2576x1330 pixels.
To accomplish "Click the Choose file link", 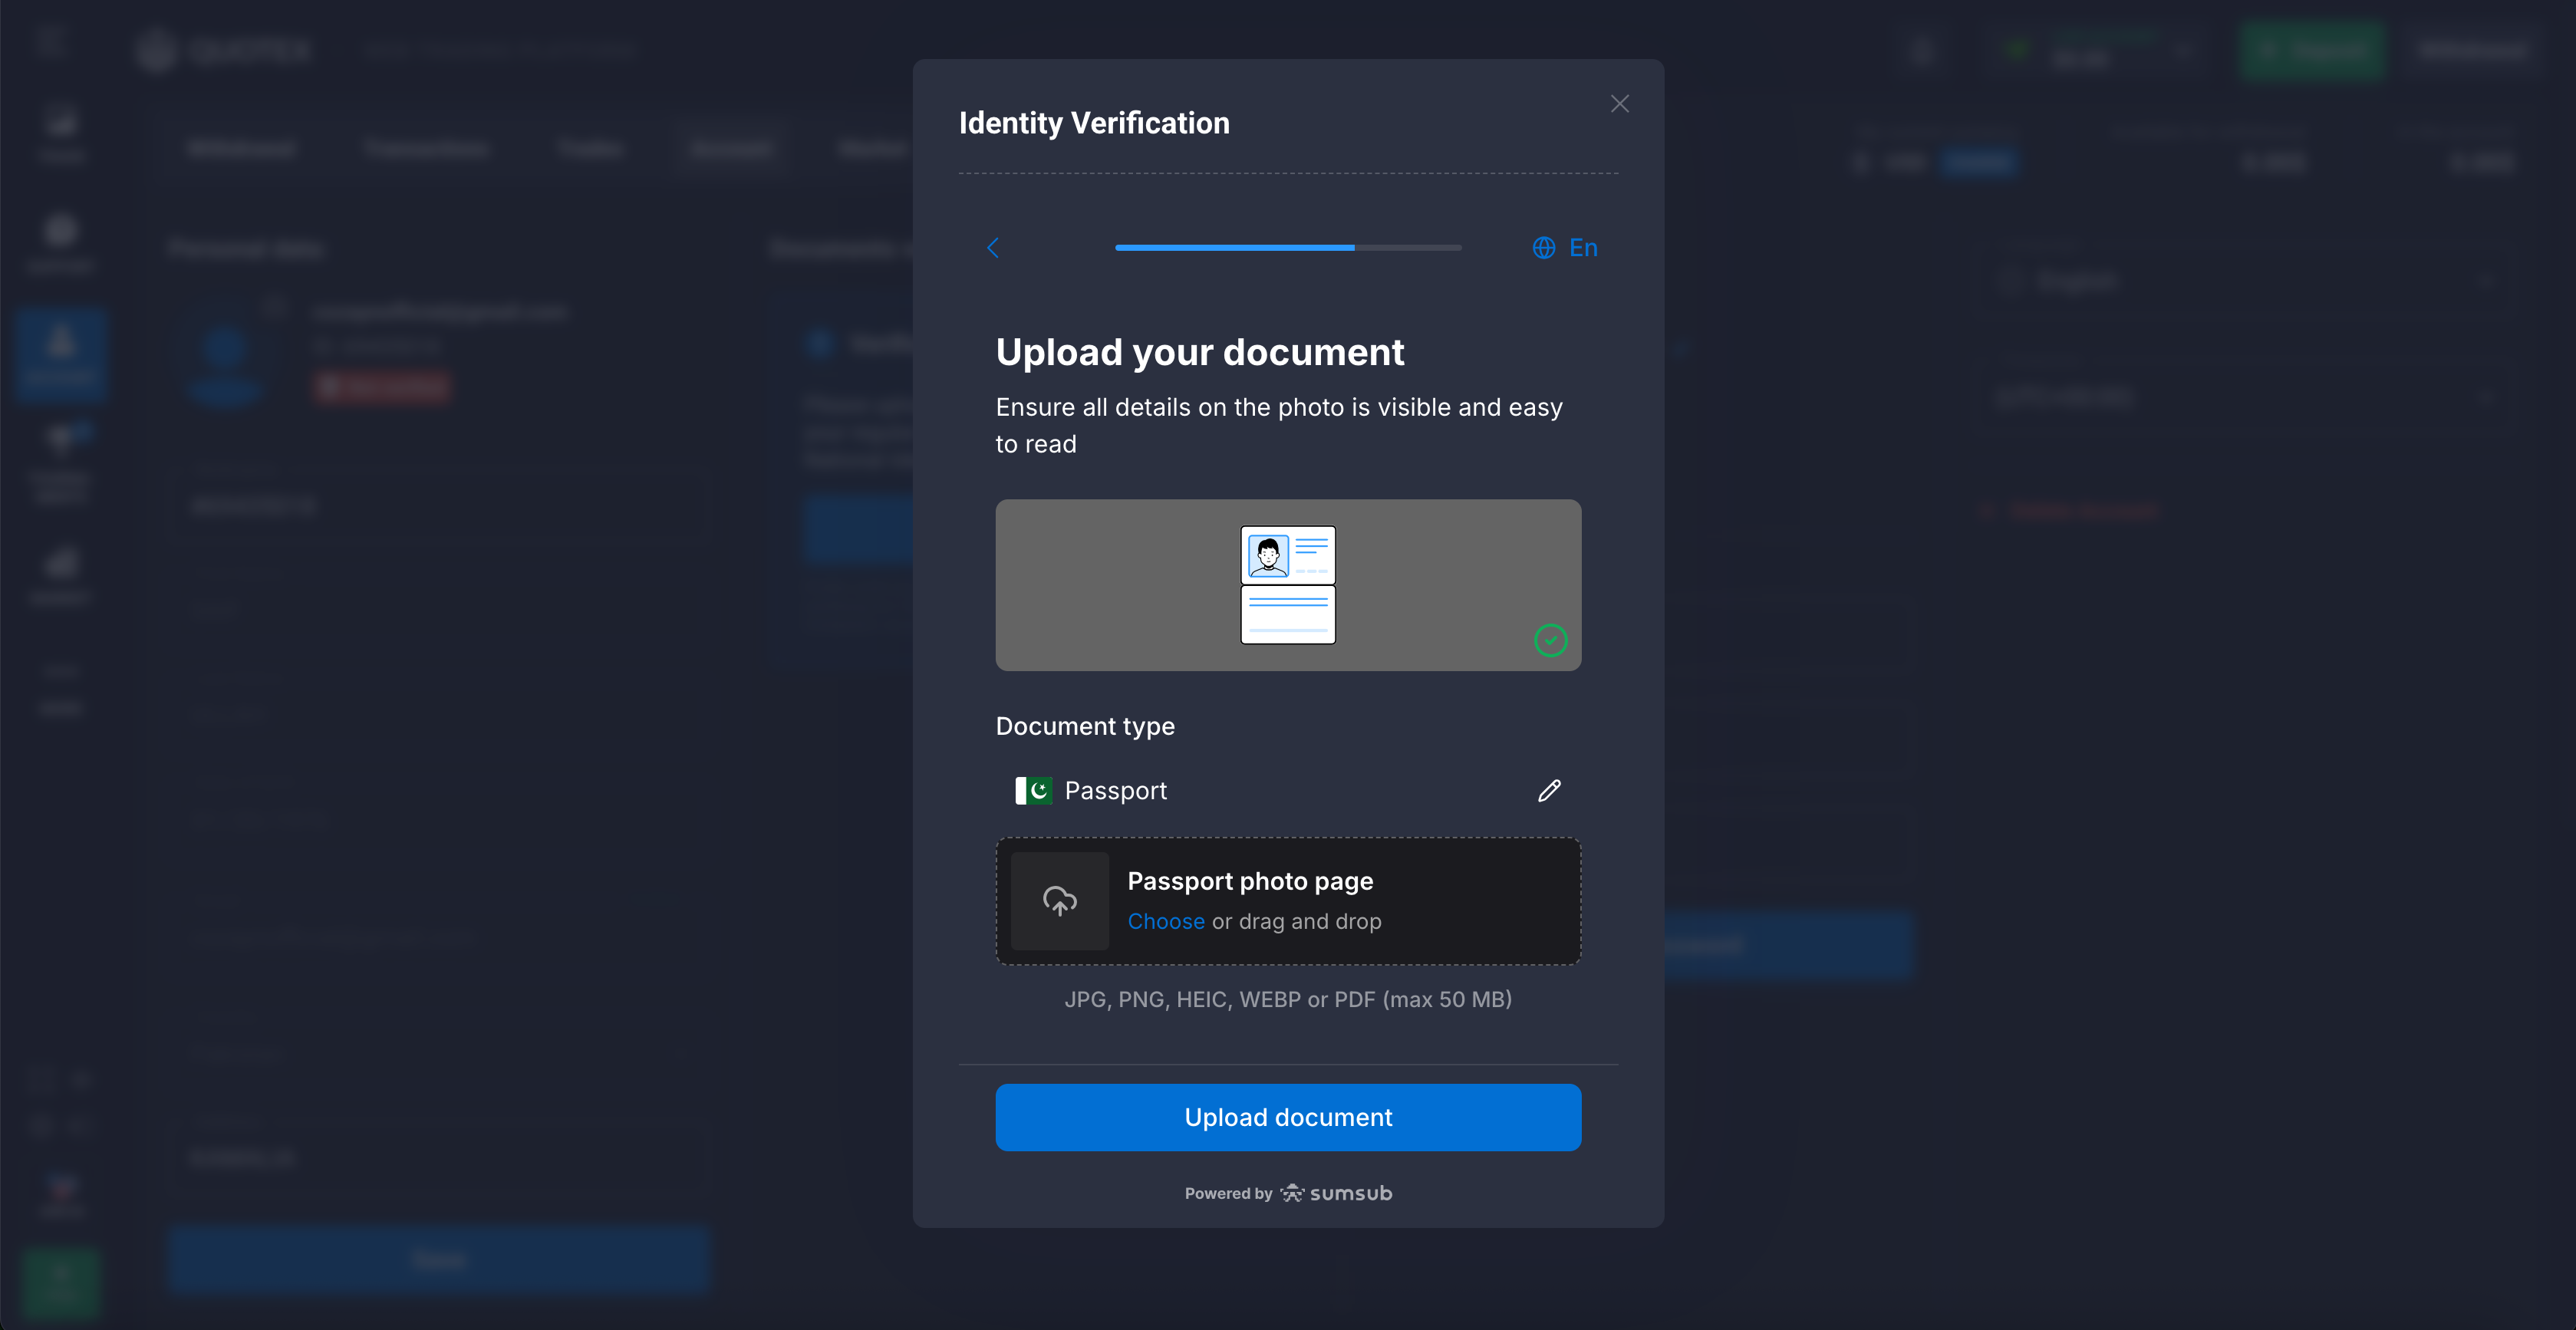I will coord(1165,921).
